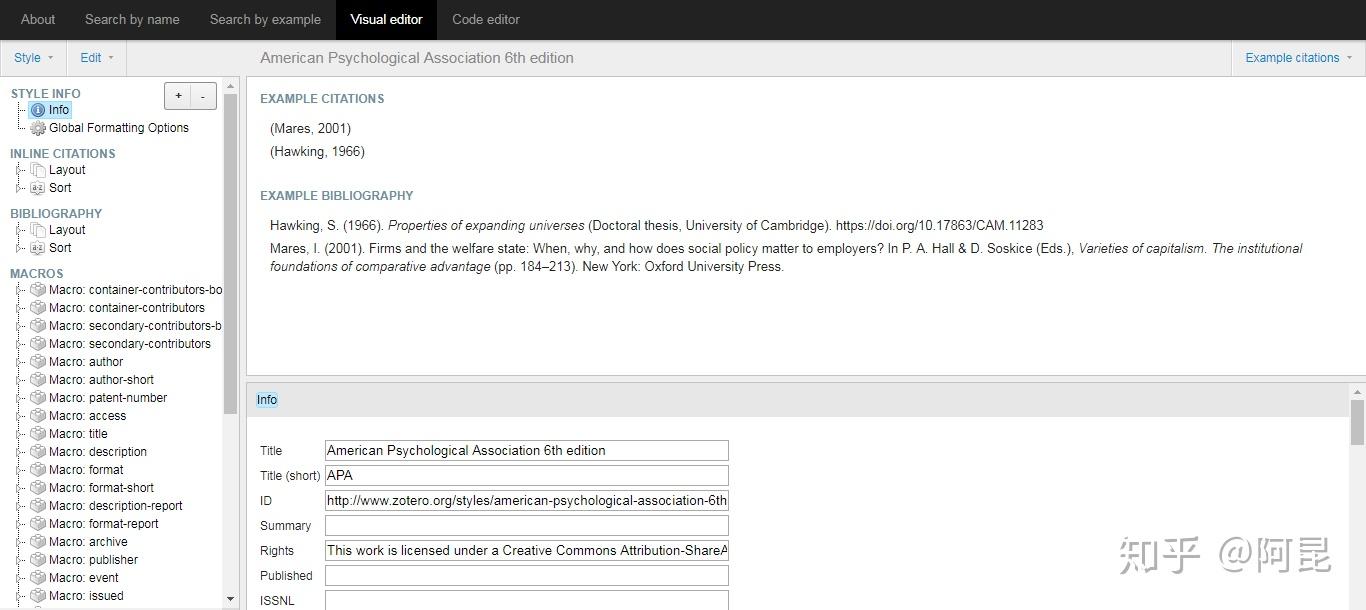Screen dimensions: 1366x610
Task: Click the cube icon of Macro: archive
Action: [x=38, y=542]
